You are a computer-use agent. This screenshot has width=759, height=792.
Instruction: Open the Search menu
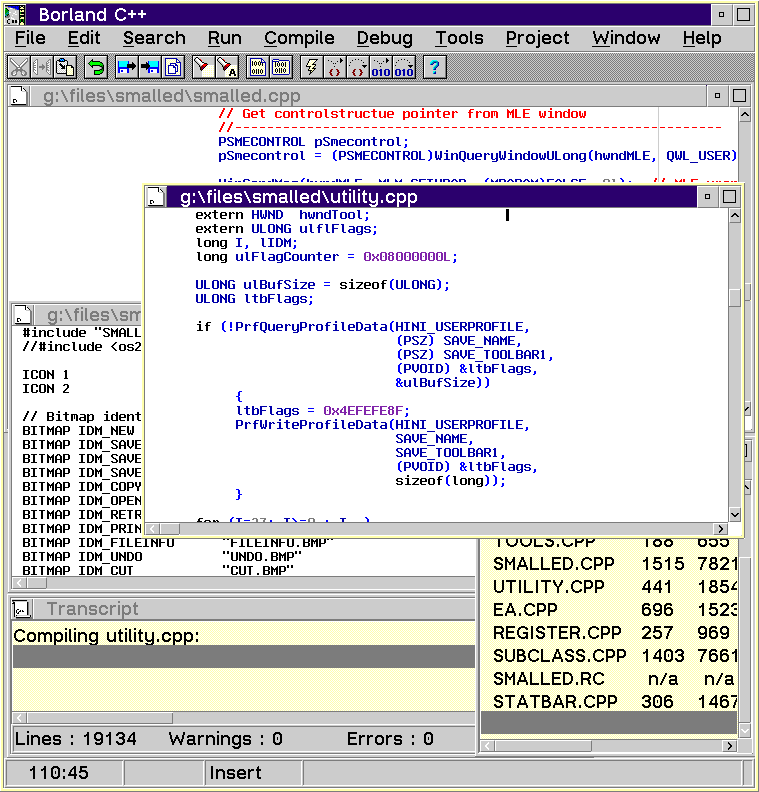154,38
